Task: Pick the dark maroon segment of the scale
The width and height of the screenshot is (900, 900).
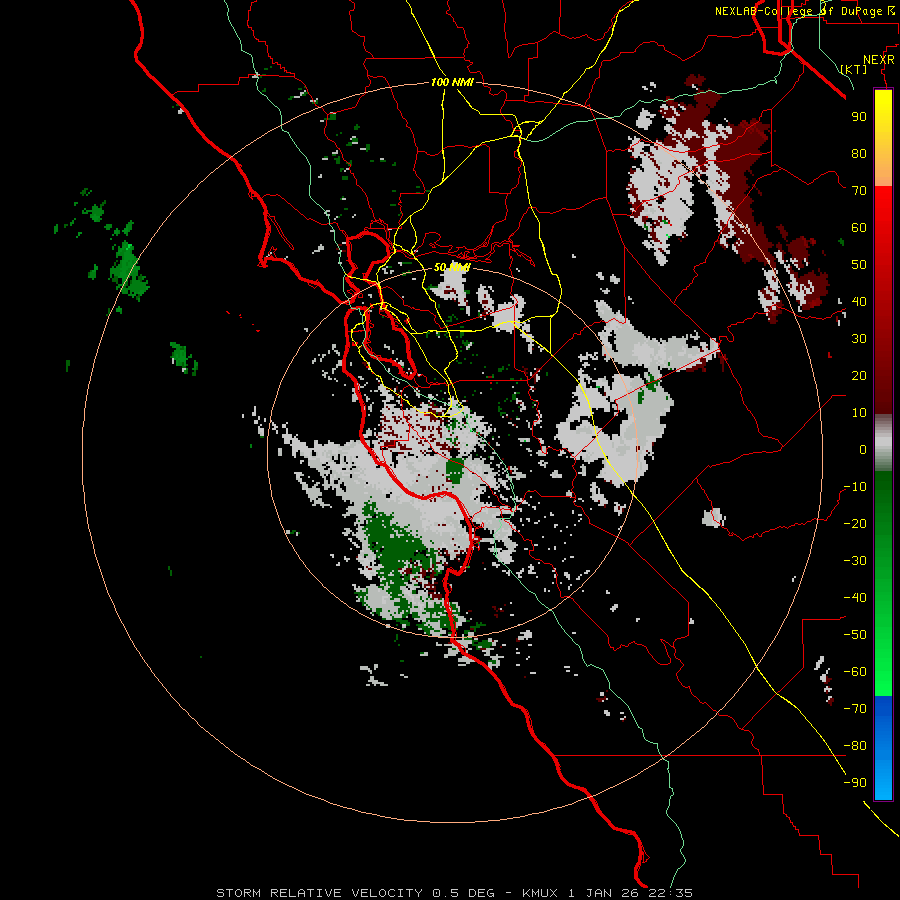Action: point(883,367)
